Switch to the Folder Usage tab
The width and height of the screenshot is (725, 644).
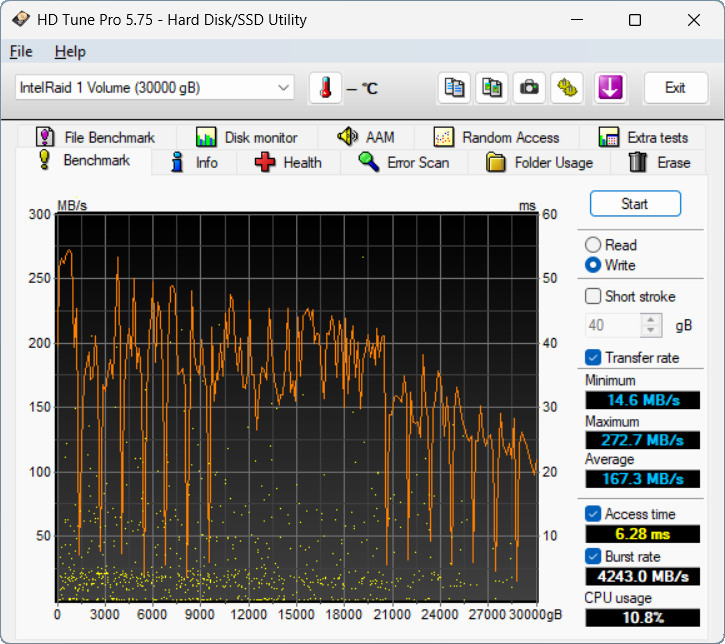click(539, 162)
